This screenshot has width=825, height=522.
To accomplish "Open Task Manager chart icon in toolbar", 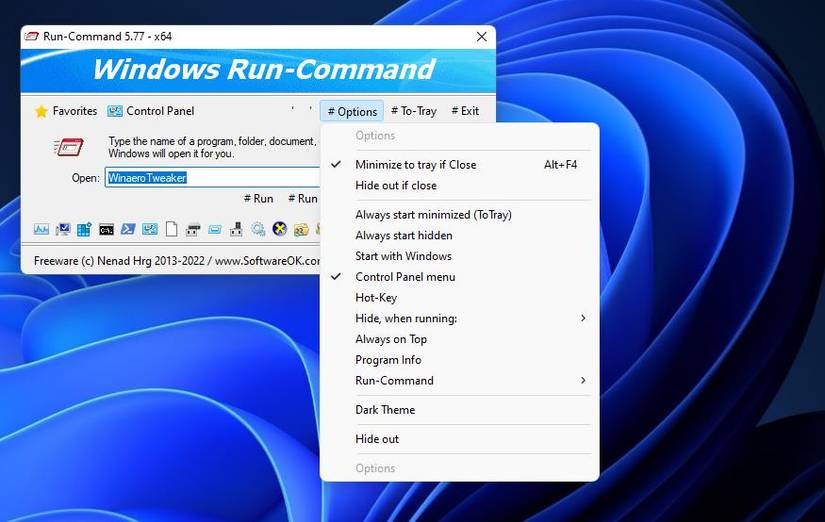I will (41, 229).
